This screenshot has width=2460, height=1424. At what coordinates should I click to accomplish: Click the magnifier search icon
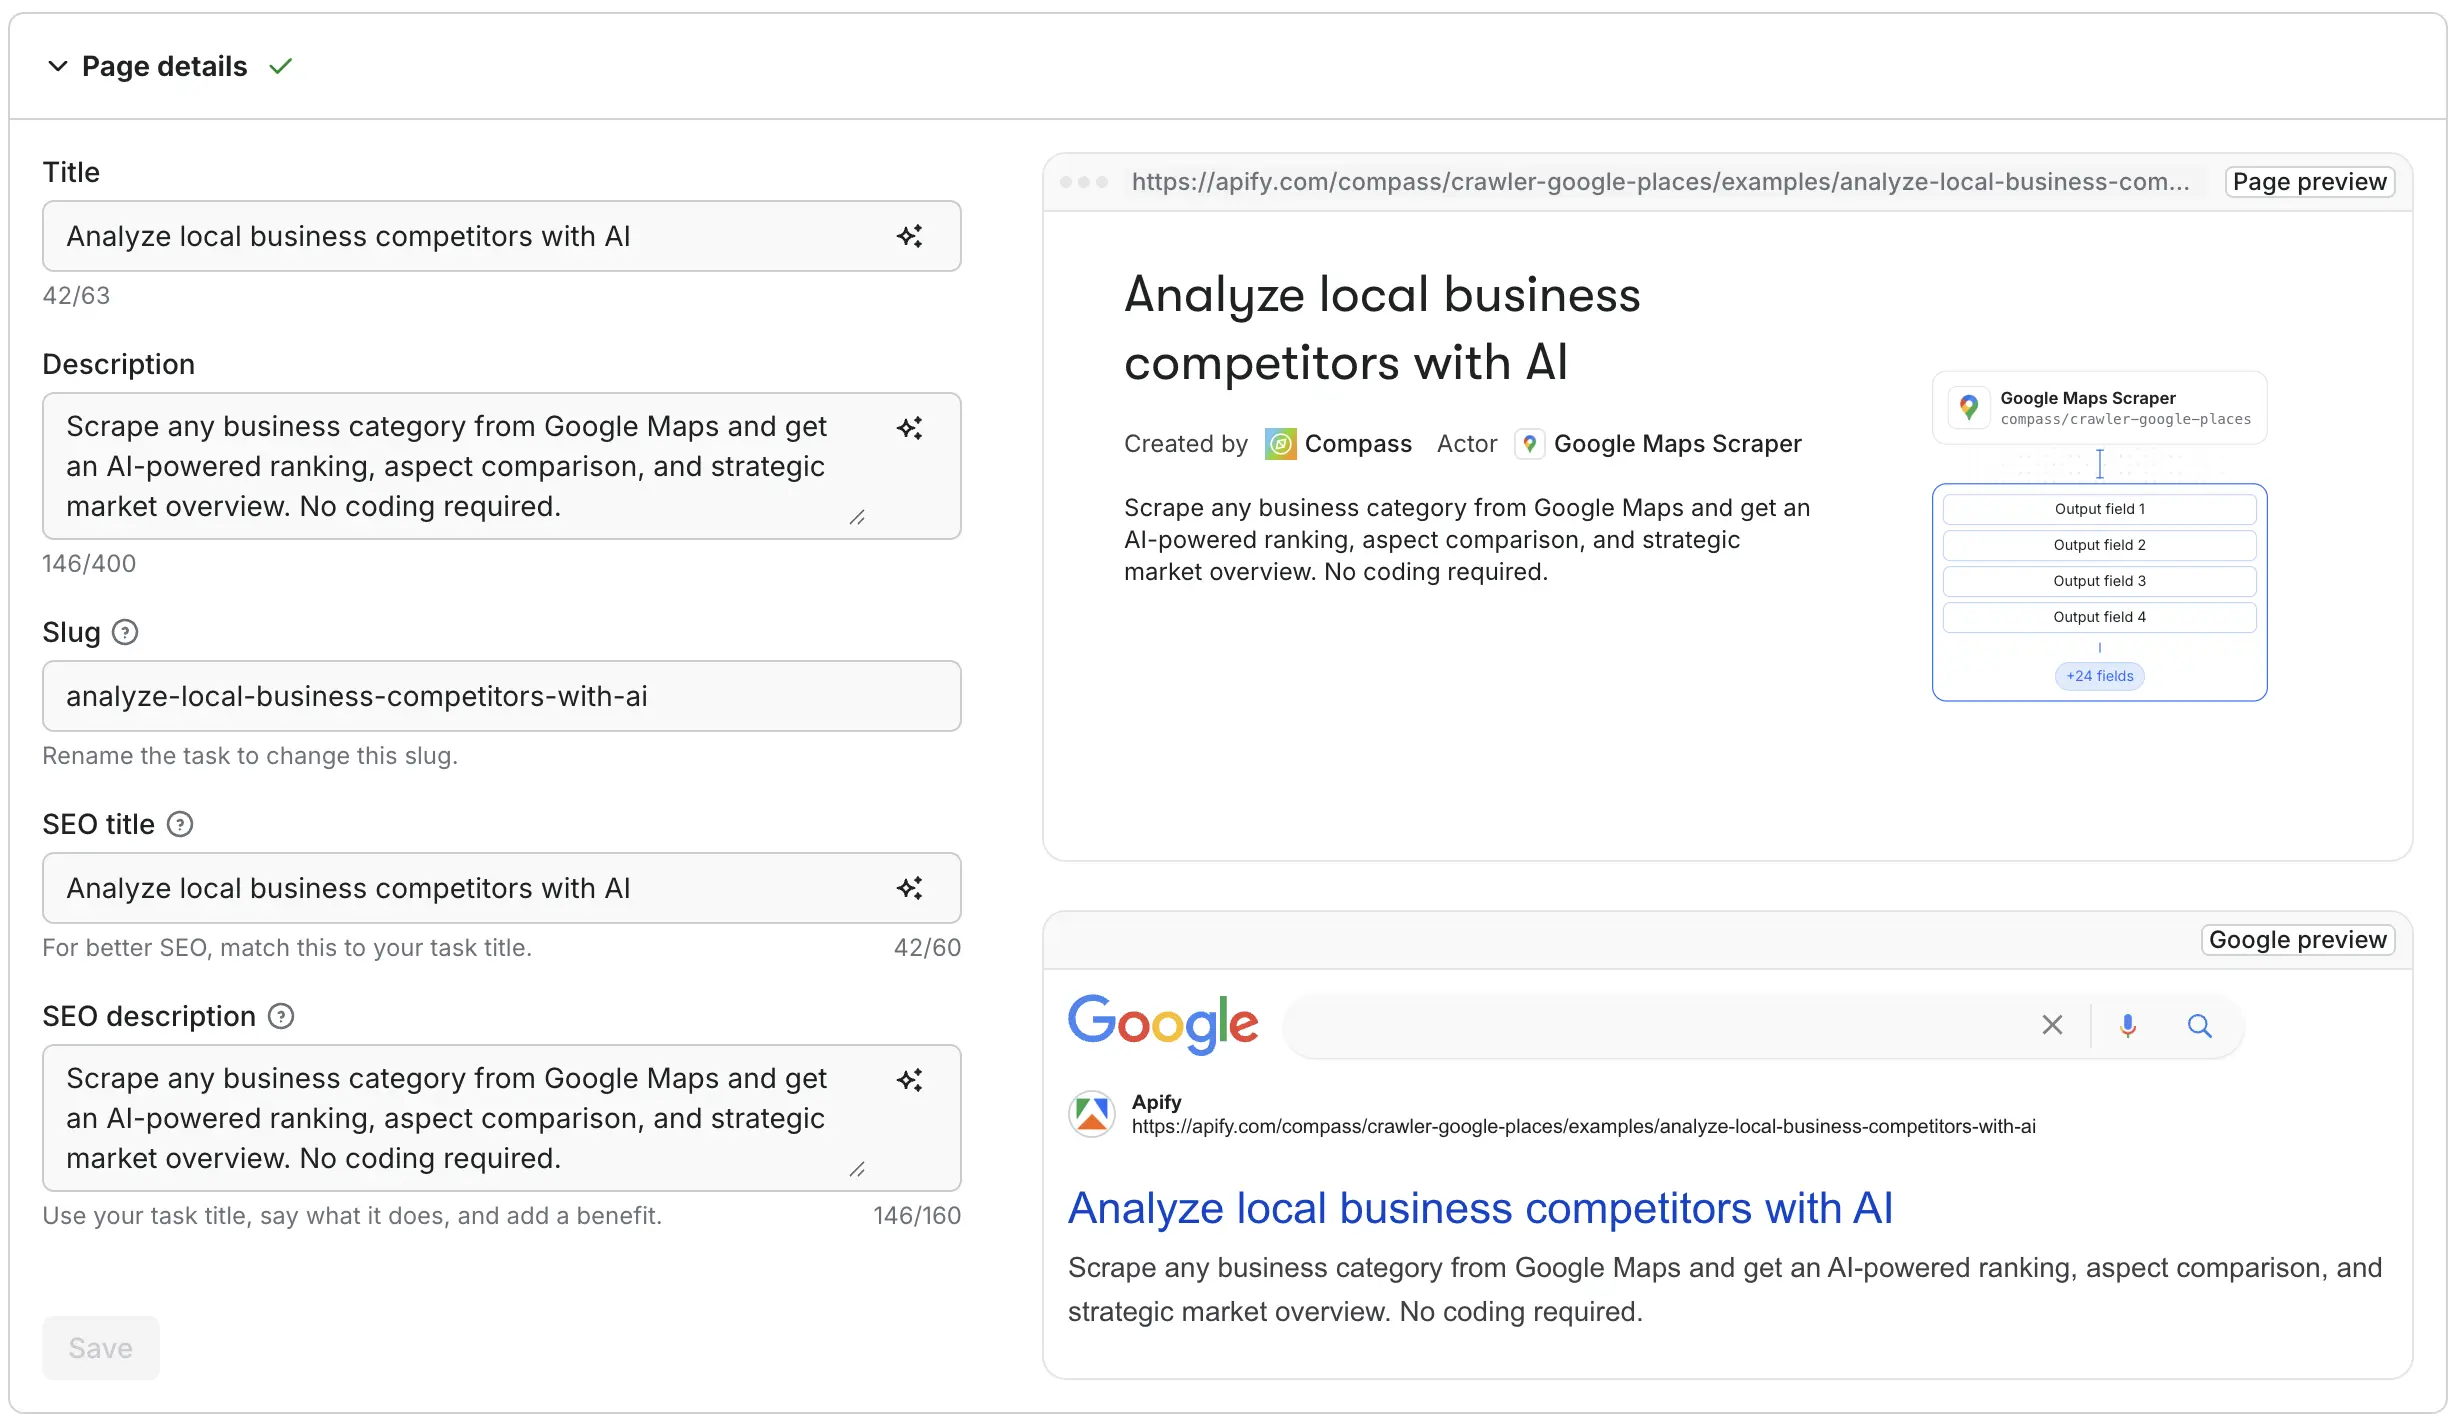point(2199,1025)
